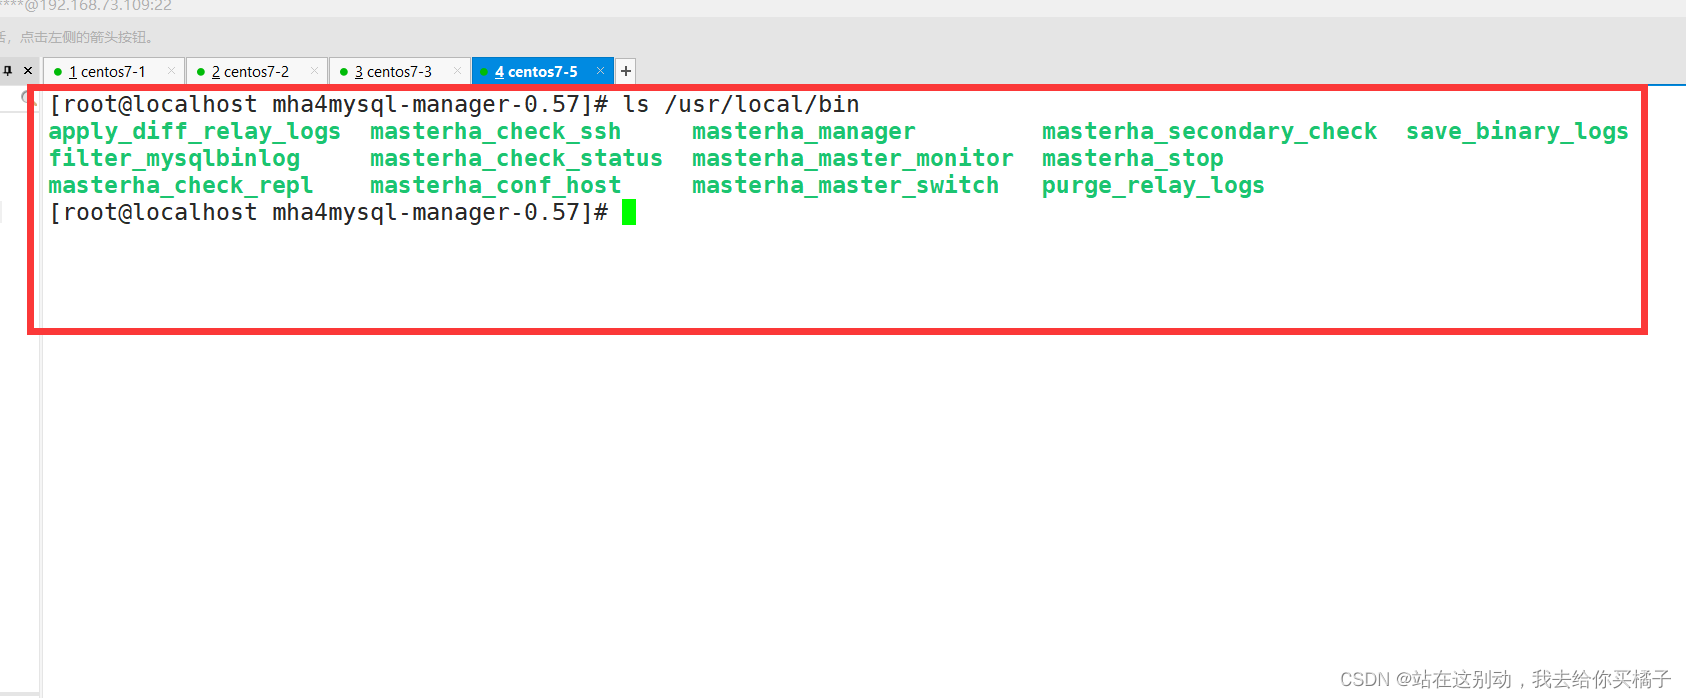Click masterha_master_switch in the terminal output
This screenshot has width=1686, height=698.
coord(846,186)
